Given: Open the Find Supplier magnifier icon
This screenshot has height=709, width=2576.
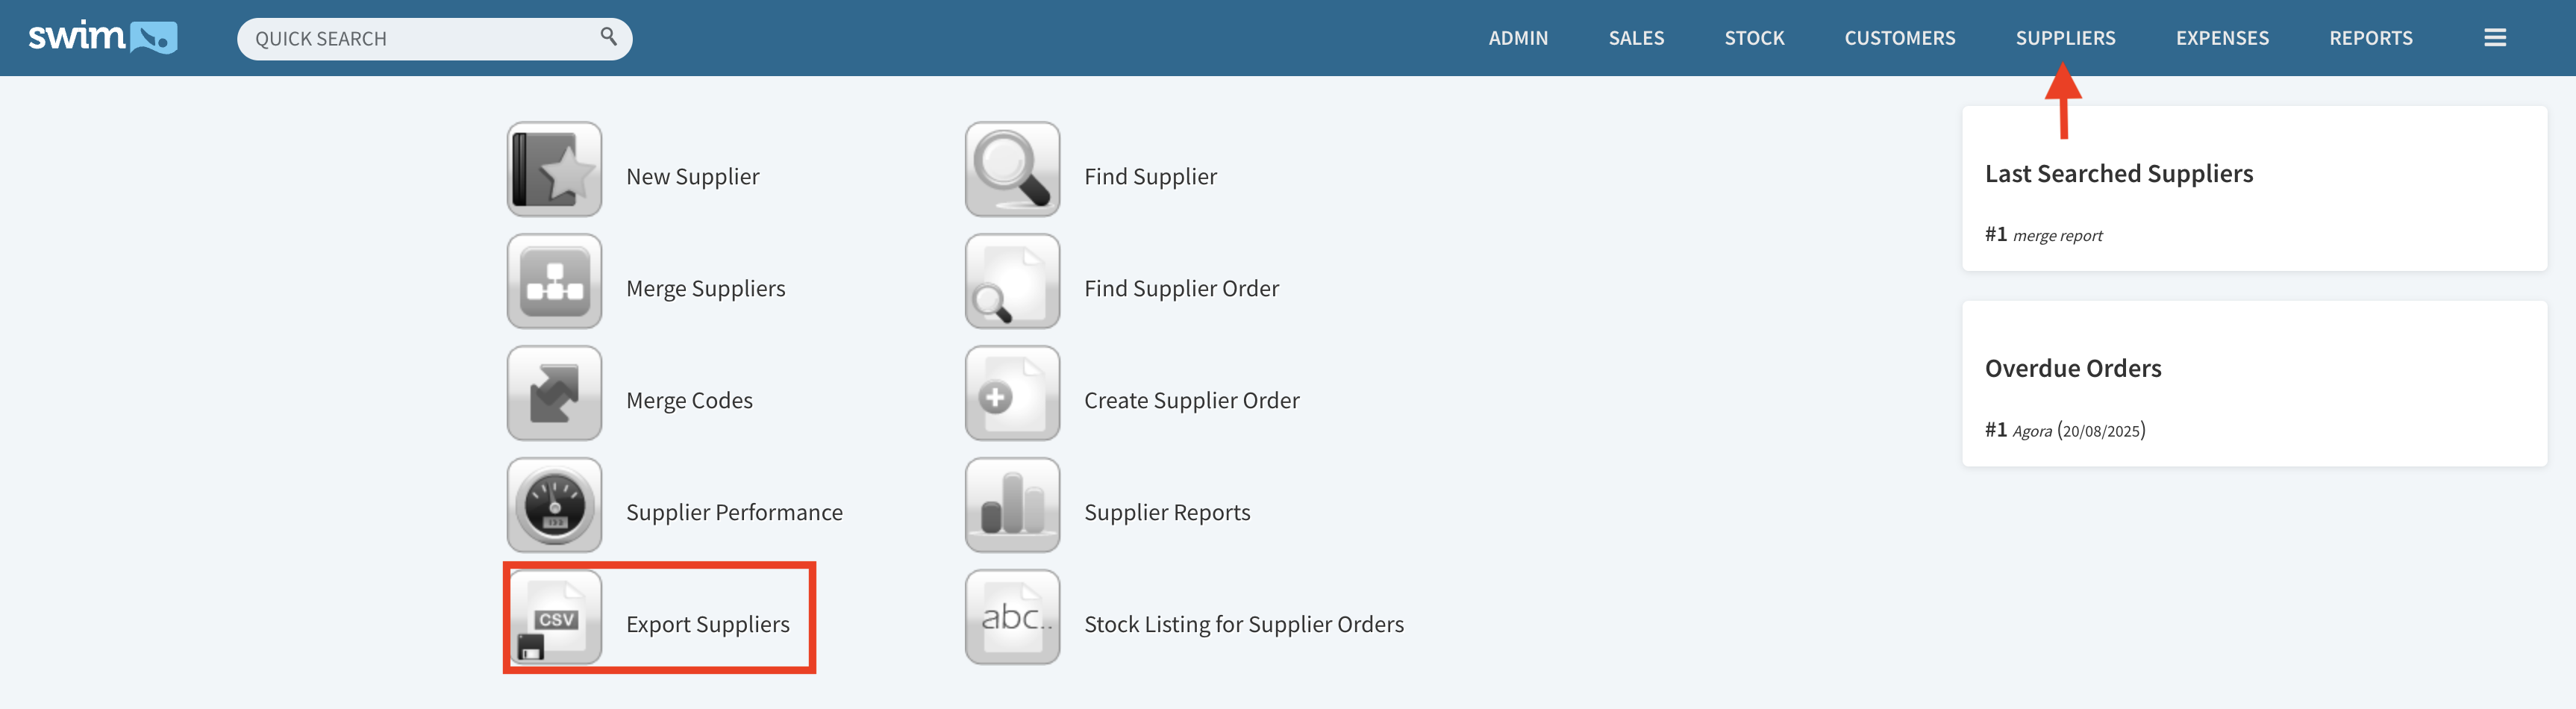Looking at the screenshot, I should [x=1012, y=169].
